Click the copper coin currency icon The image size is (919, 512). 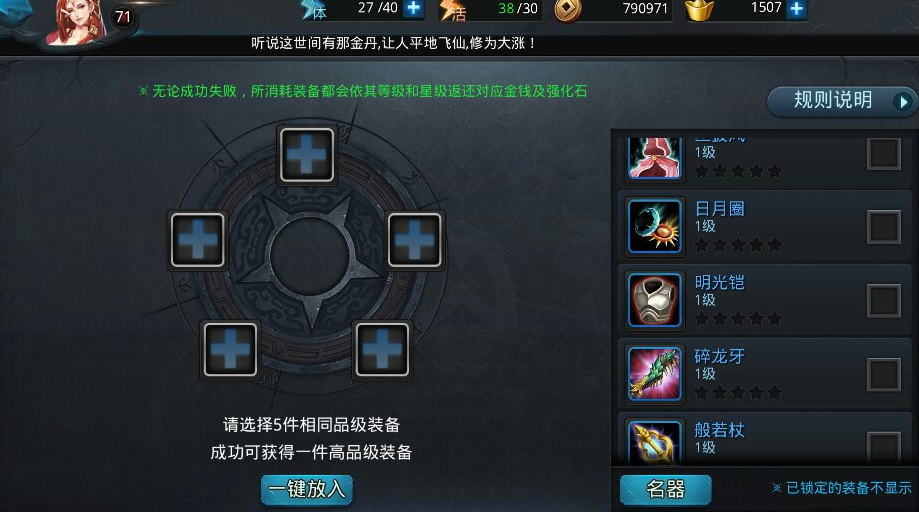pyautogui.click(x=568, y=10)
